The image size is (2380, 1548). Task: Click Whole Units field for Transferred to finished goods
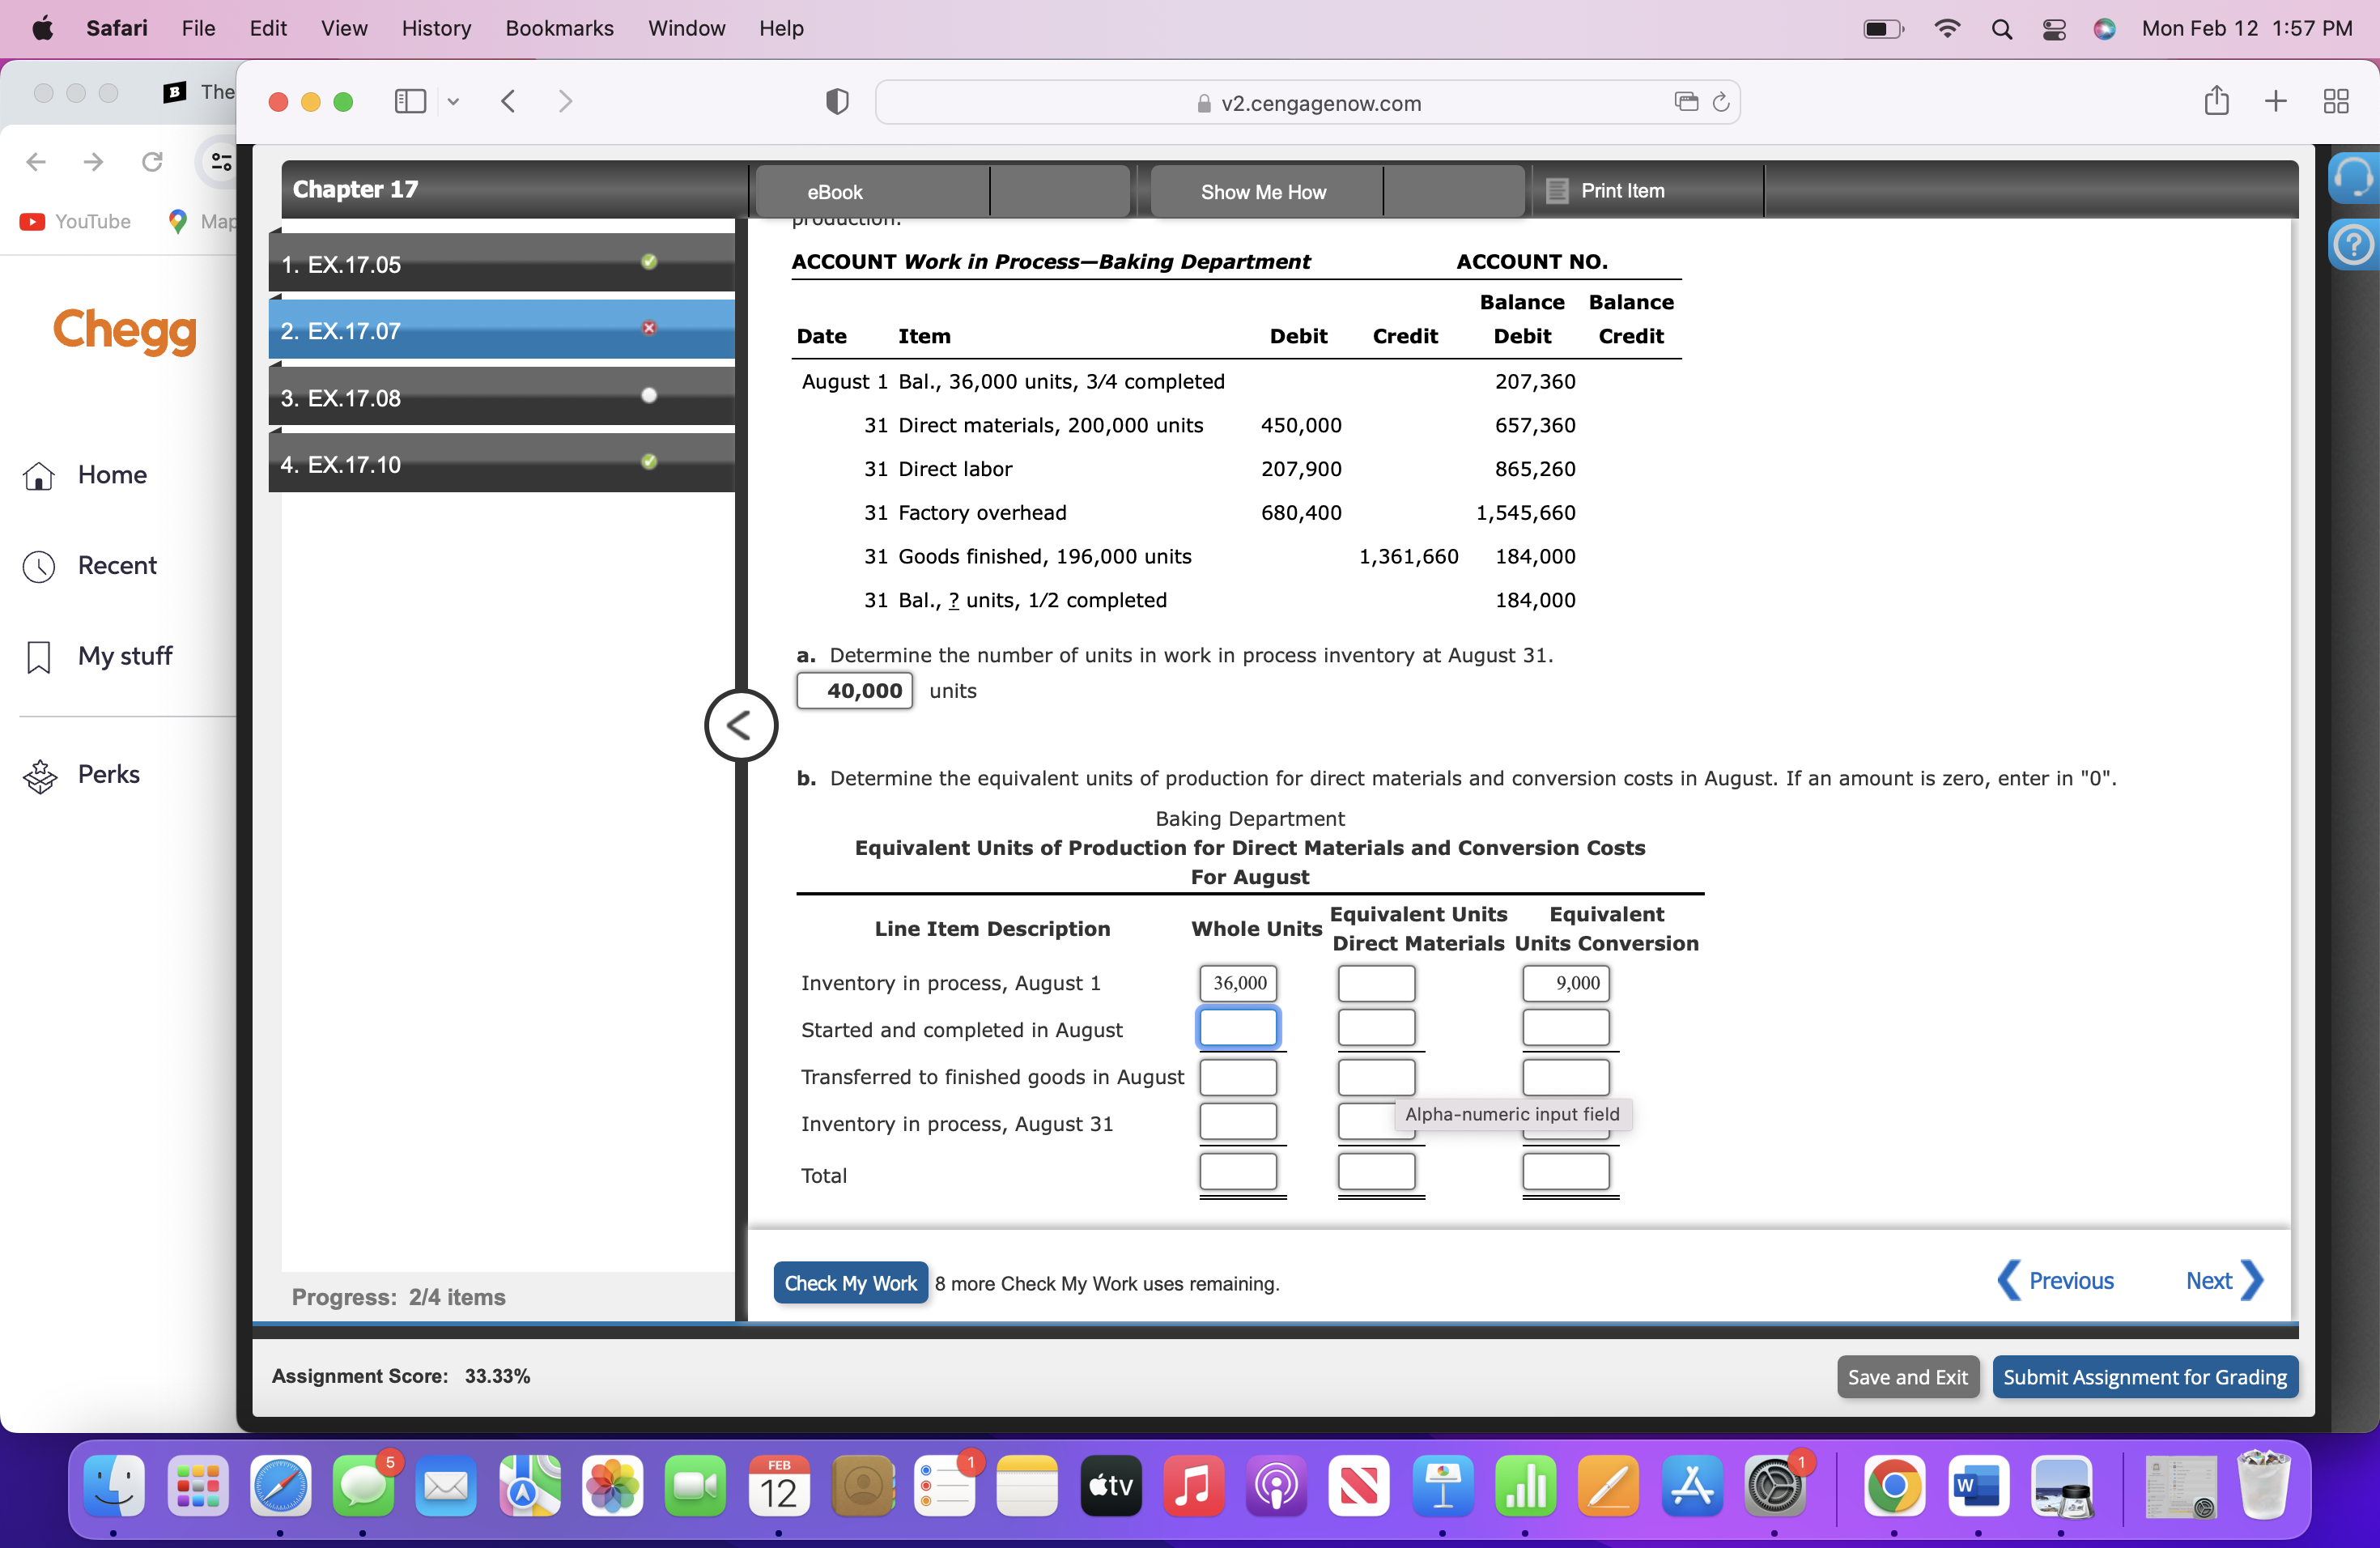point(1238,1077)
